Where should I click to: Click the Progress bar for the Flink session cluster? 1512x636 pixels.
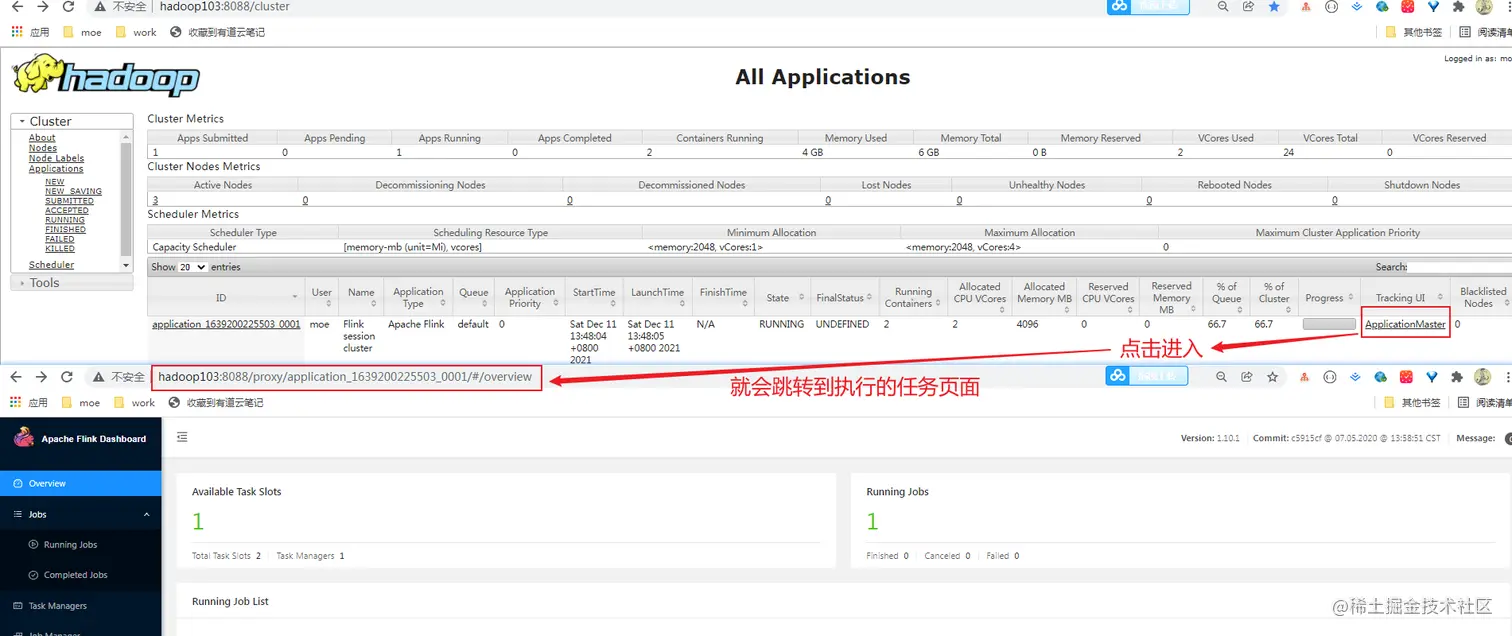(x=1330, y=324)
